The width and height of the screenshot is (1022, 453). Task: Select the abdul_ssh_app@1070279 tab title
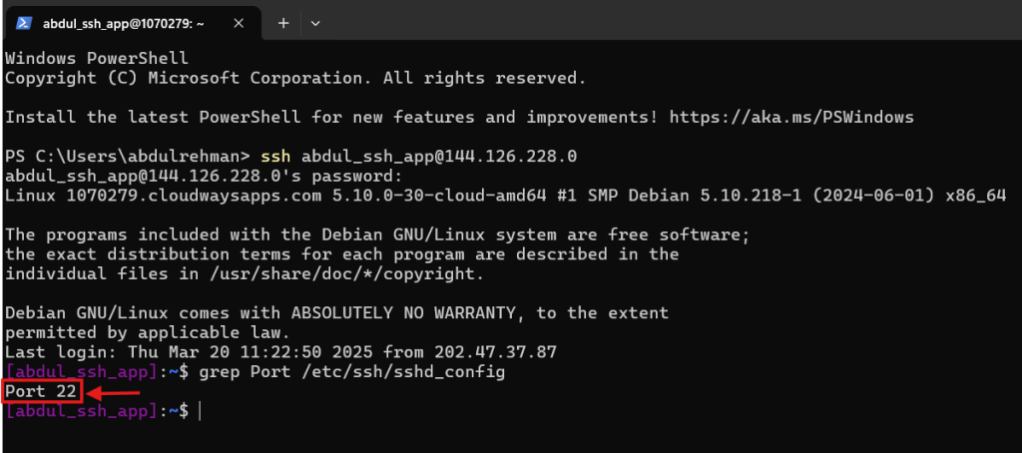click(126, 22)
